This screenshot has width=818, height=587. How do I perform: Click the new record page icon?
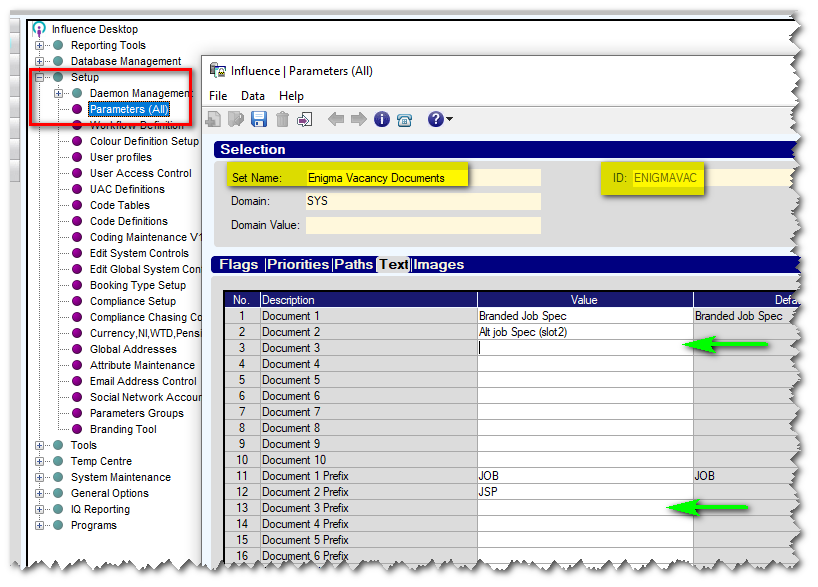click(213, 119)
